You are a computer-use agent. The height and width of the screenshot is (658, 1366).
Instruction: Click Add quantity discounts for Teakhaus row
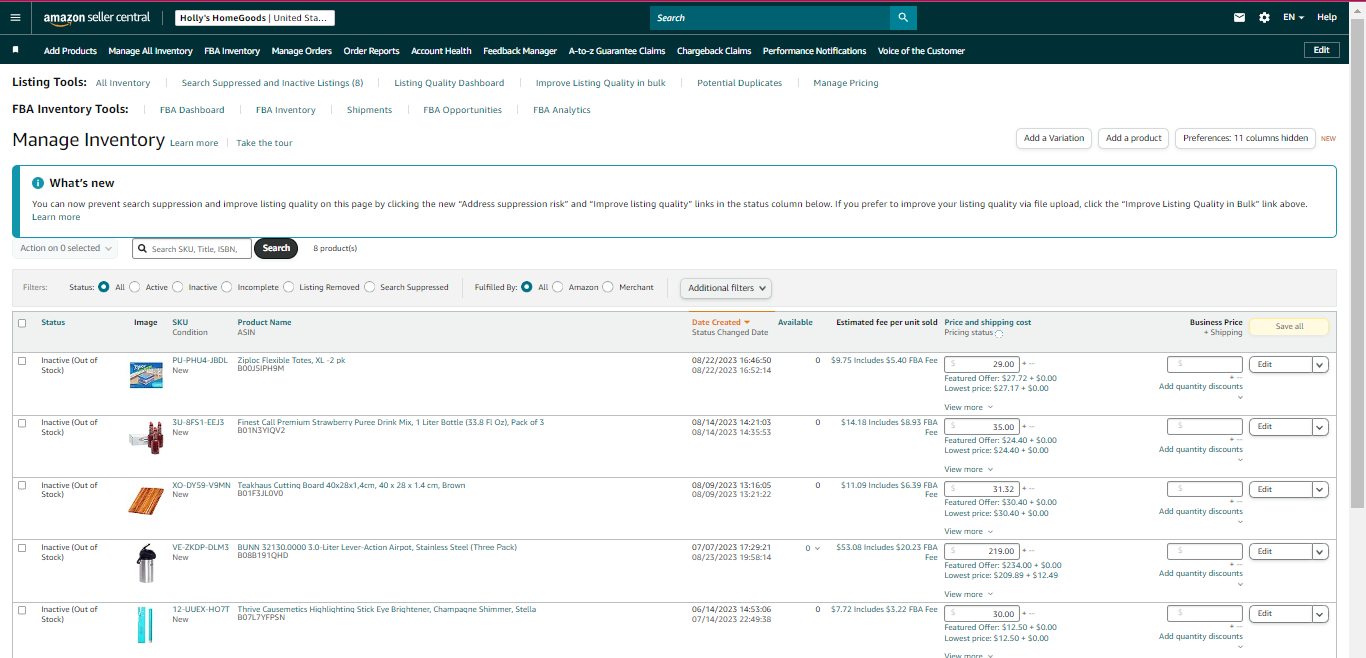1200,511
